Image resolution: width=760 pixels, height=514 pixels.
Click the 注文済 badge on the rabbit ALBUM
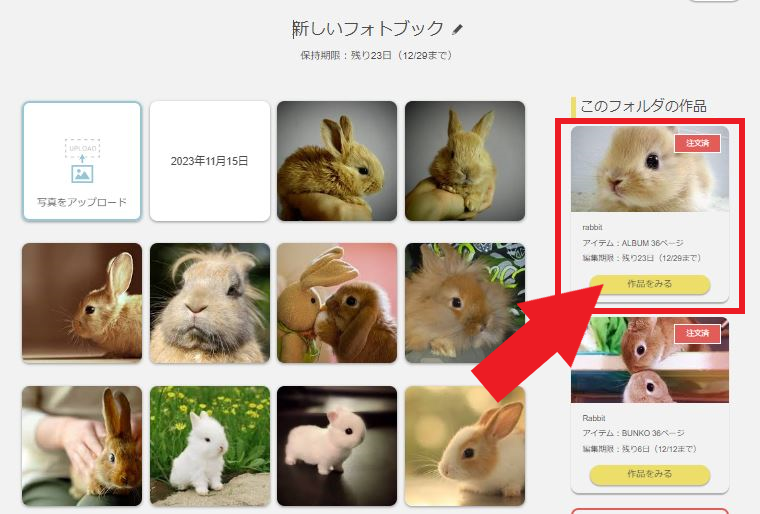pos(697,143)
